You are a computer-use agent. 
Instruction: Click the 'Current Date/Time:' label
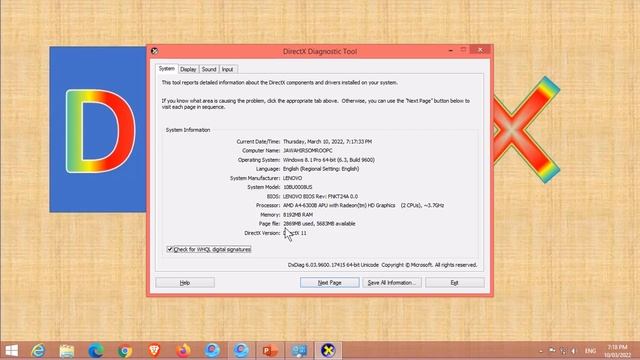(258, 142)
